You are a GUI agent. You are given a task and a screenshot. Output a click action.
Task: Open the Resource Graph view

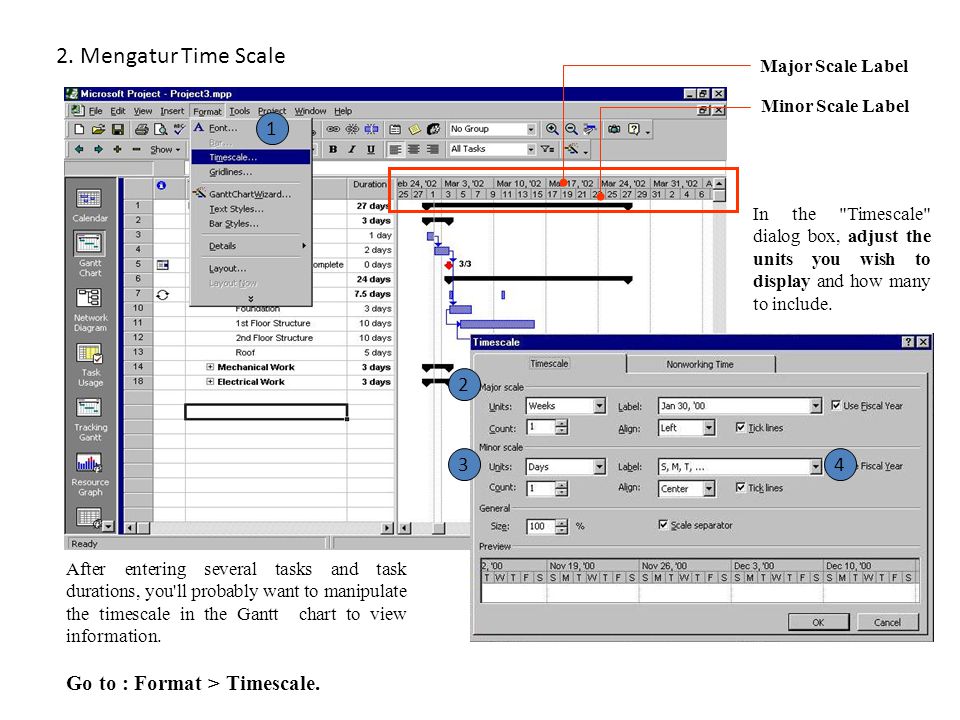pos(90,474)
